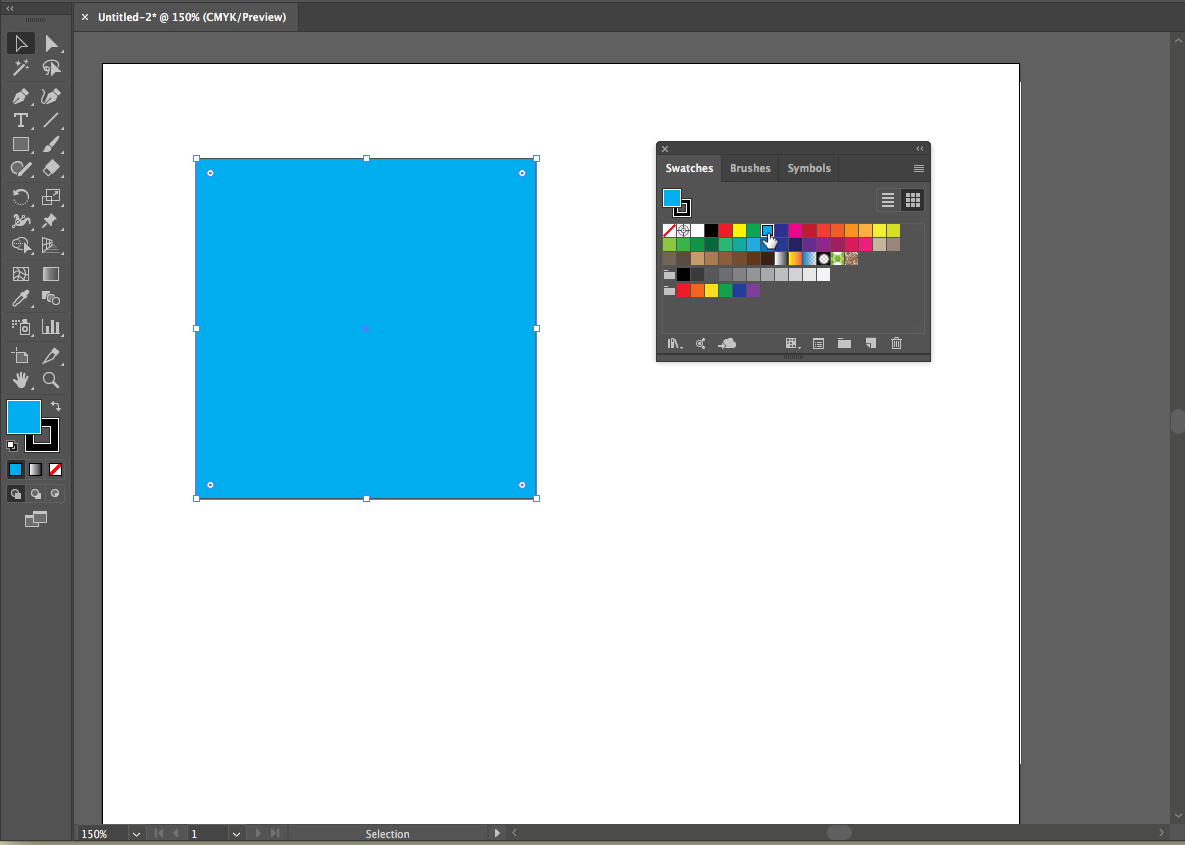Screen dimensions: 1185x845
Task: Pick the Eyedropper tool
Action: coord(20,298)
